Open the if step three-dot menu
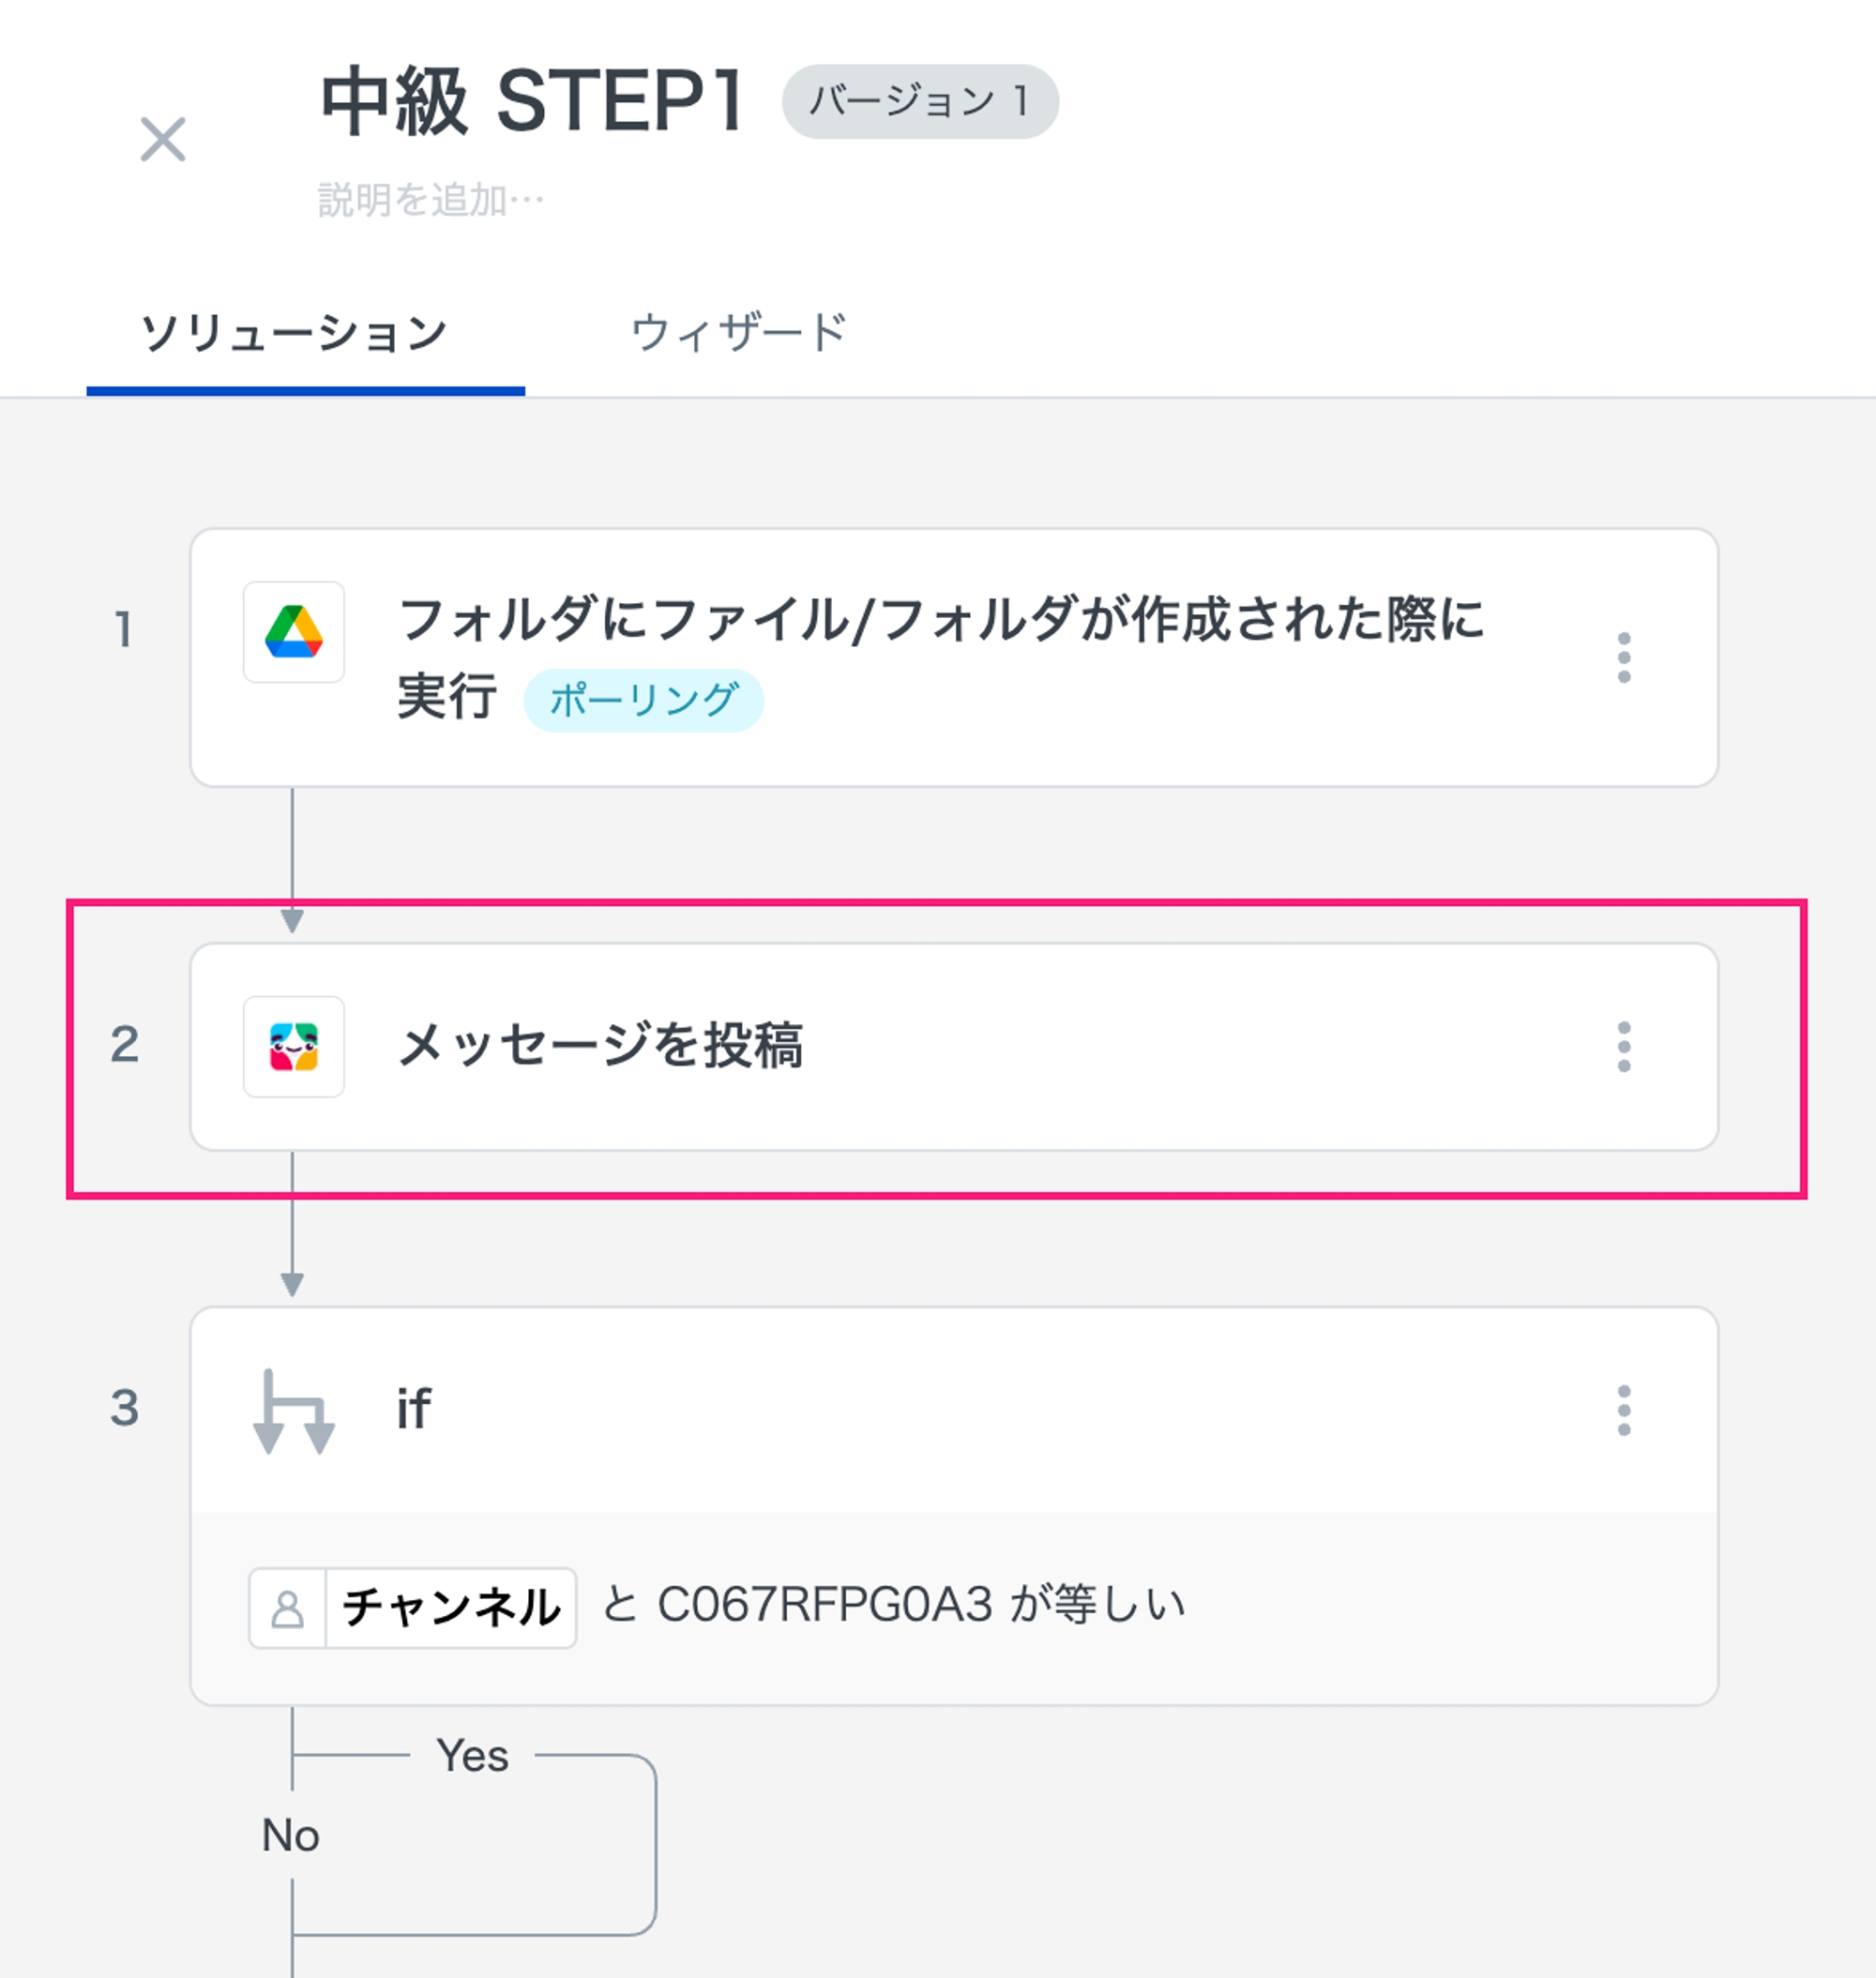1876x1978 pixels. 1623,1410
